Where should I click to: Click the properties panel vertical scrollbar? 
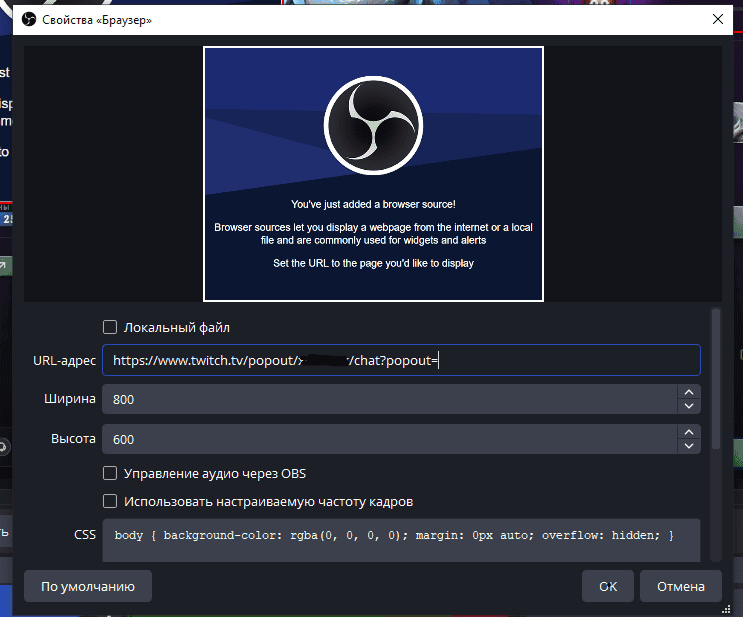point(714,380)
